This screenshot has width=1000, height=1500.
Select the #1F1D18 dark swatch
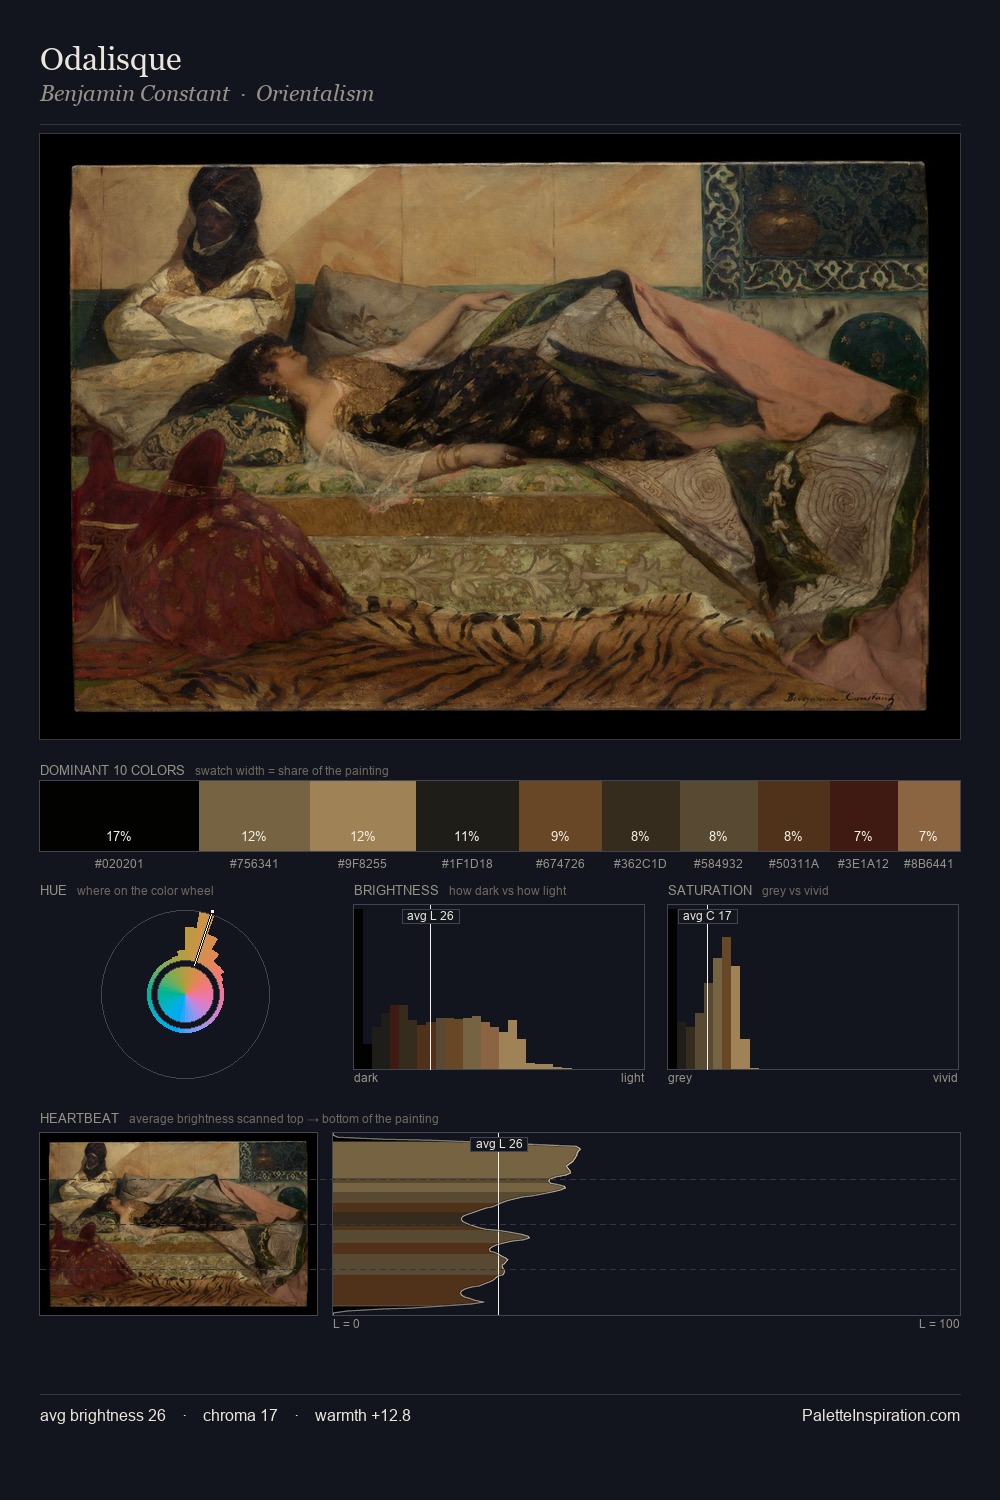tap(467, 816)
